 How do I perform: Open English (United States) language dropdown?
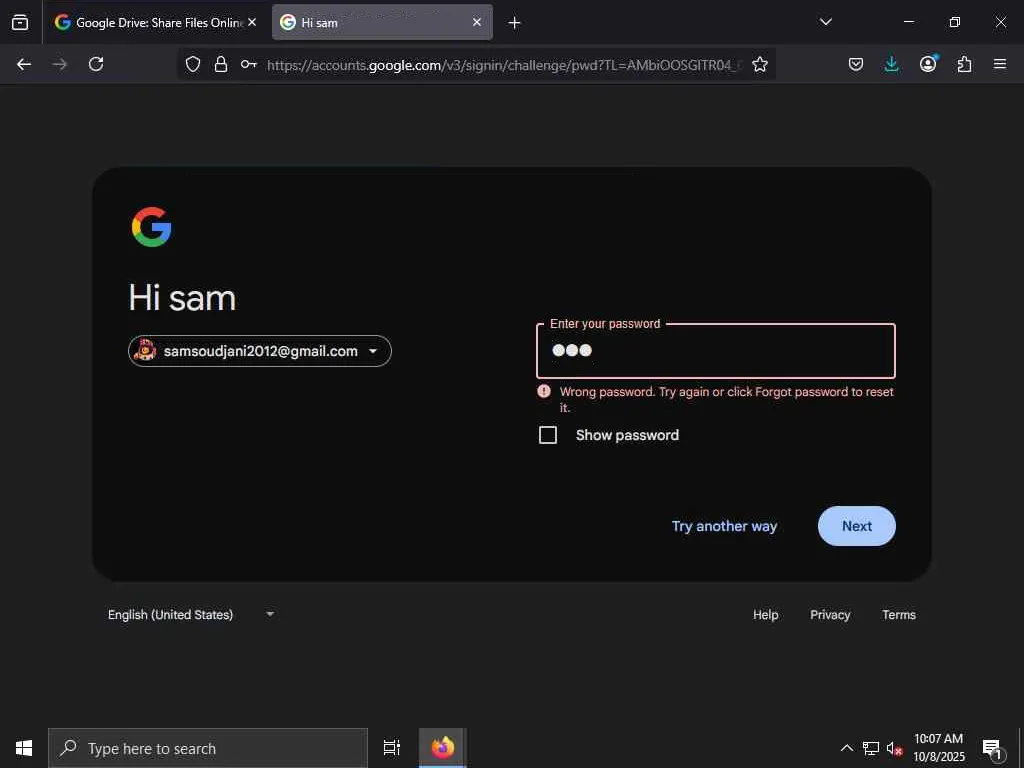pyautogui.click(x=191, y=615)
